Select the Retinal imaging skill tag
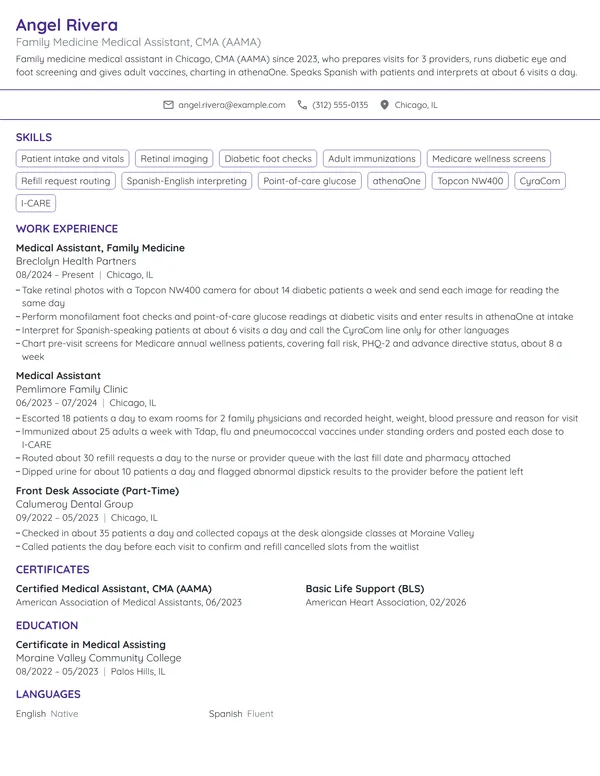 pyautogui.click(x=174, y=158)
